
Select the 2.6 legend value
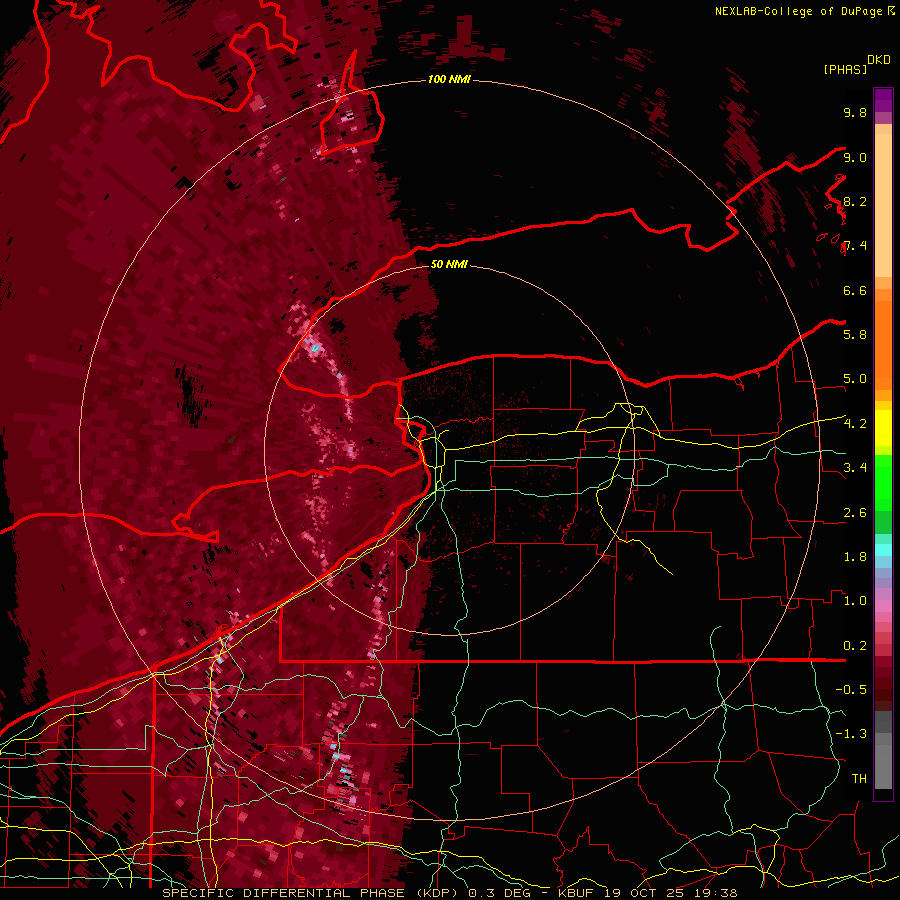[855, 513]
